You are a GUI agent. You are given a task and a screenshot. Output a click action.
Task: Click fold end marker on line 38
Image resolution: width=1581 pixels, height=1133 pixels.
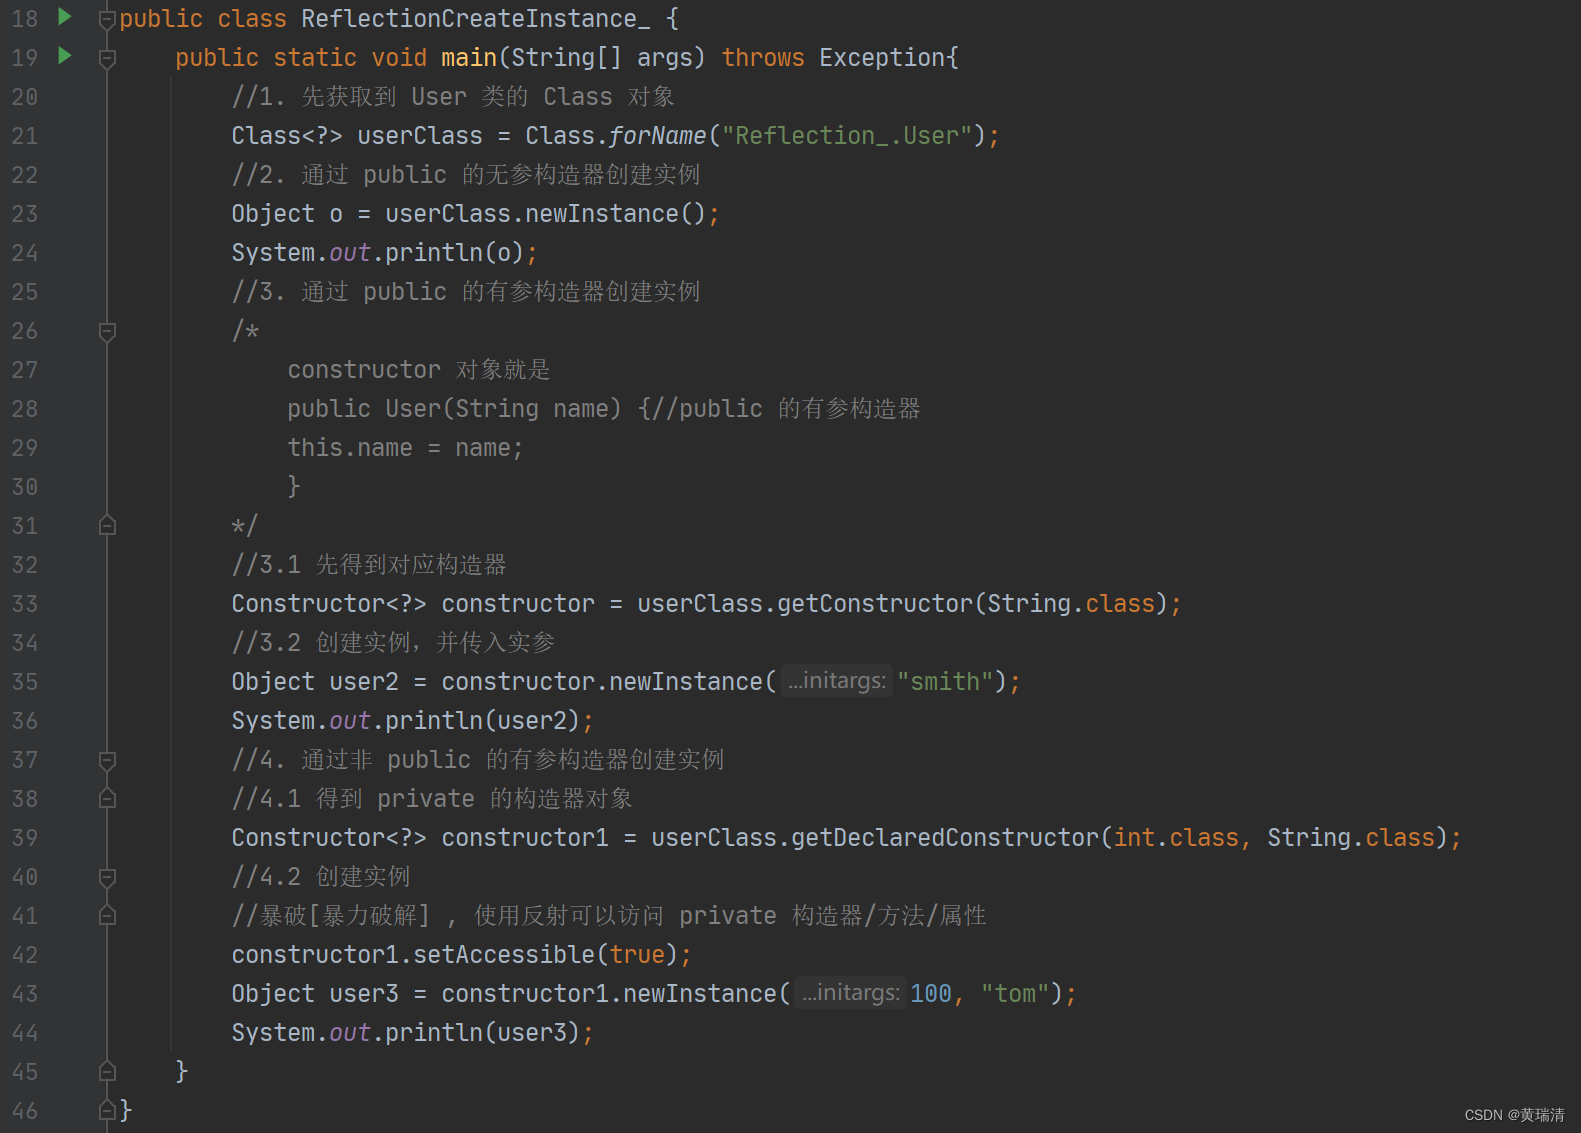click(x=107, y=799)
